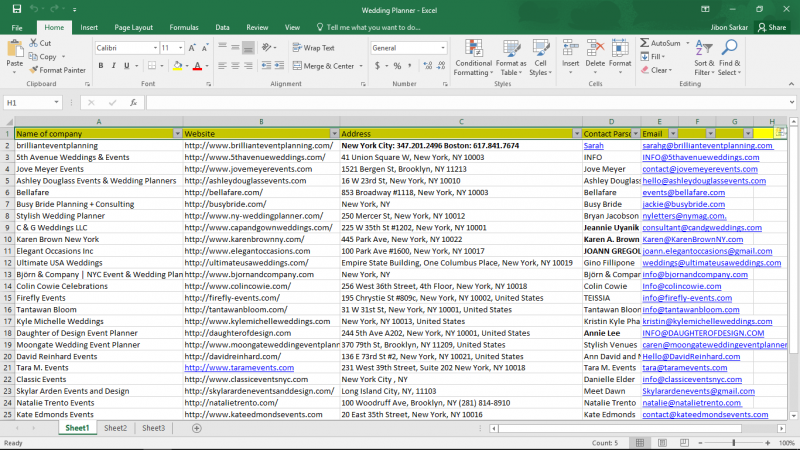
Task: Toggle center horizontal alignment
Action: [x=235, y=66]
